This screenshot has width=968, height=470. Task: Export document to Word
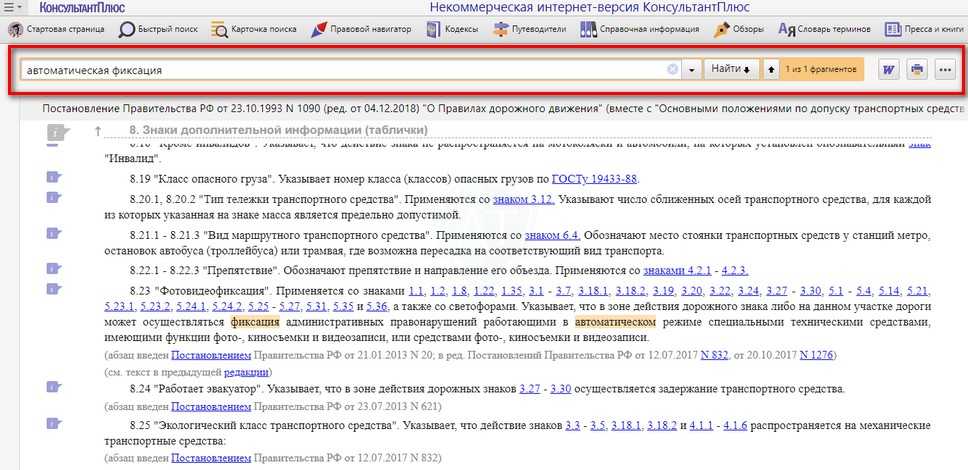tap(888, 70)
